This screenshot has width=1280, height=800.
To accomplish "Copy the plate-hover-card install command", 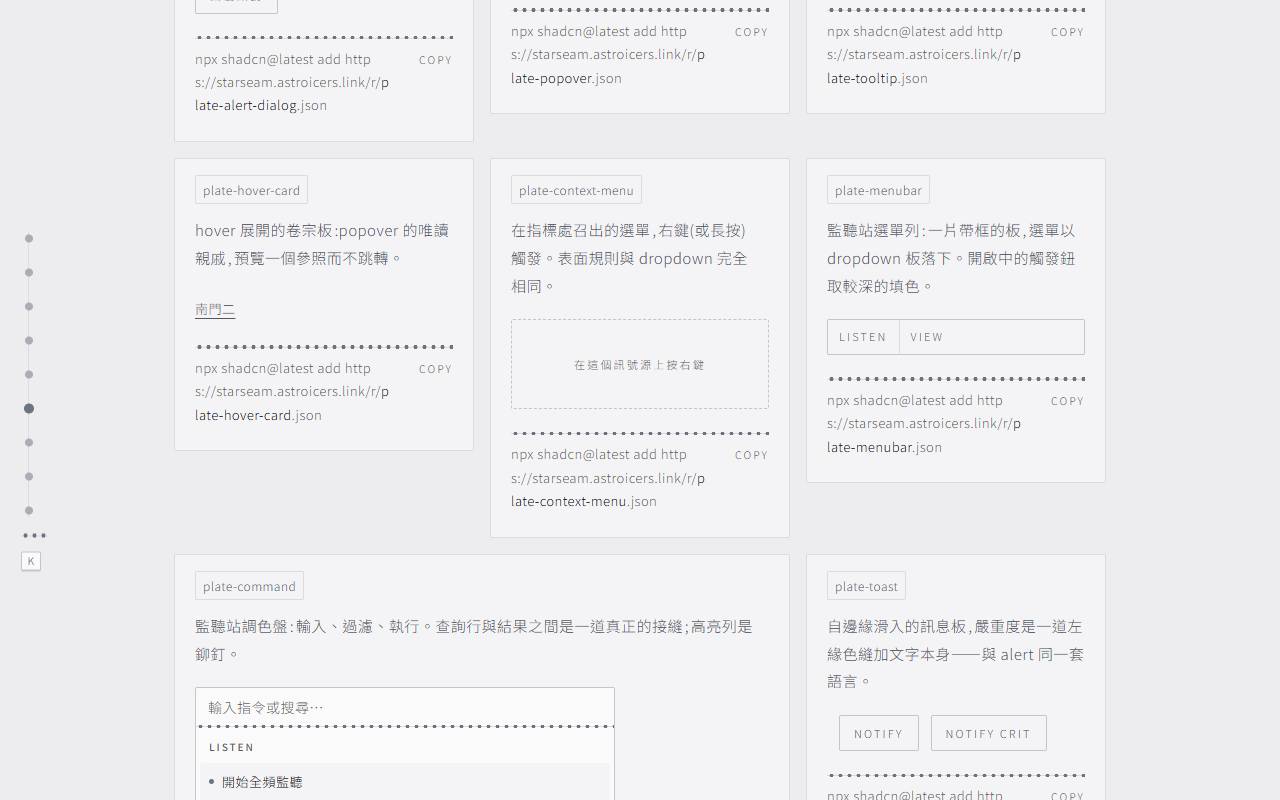I will click(x=435, y=369).
